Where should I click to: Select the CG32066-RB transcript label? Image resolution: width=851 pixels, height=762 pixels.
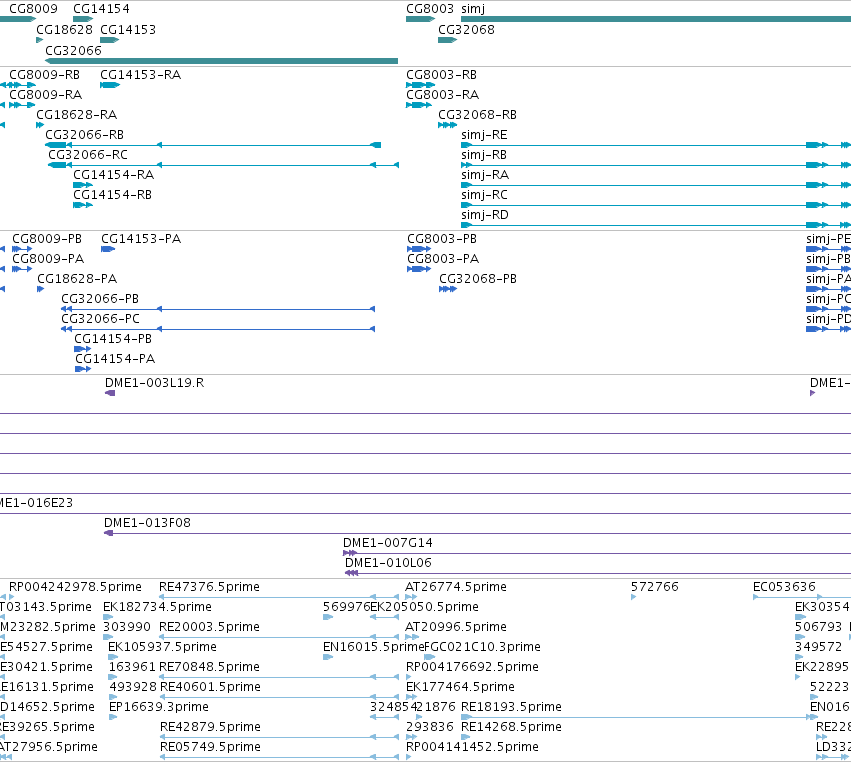[x=84, y=135]
